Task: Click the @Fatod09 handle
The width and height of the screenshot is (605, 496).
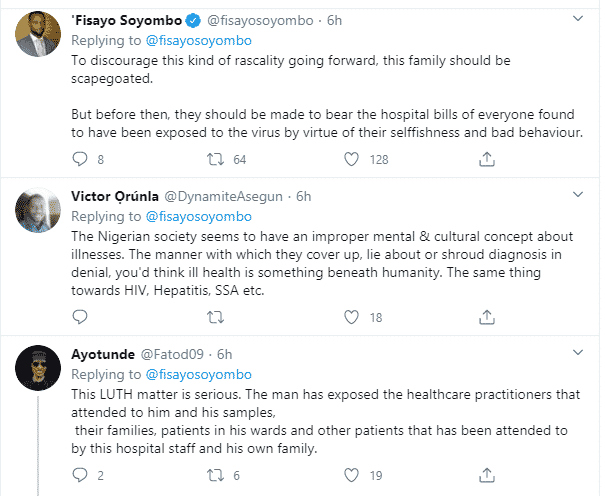Action: tap(181, 355)
